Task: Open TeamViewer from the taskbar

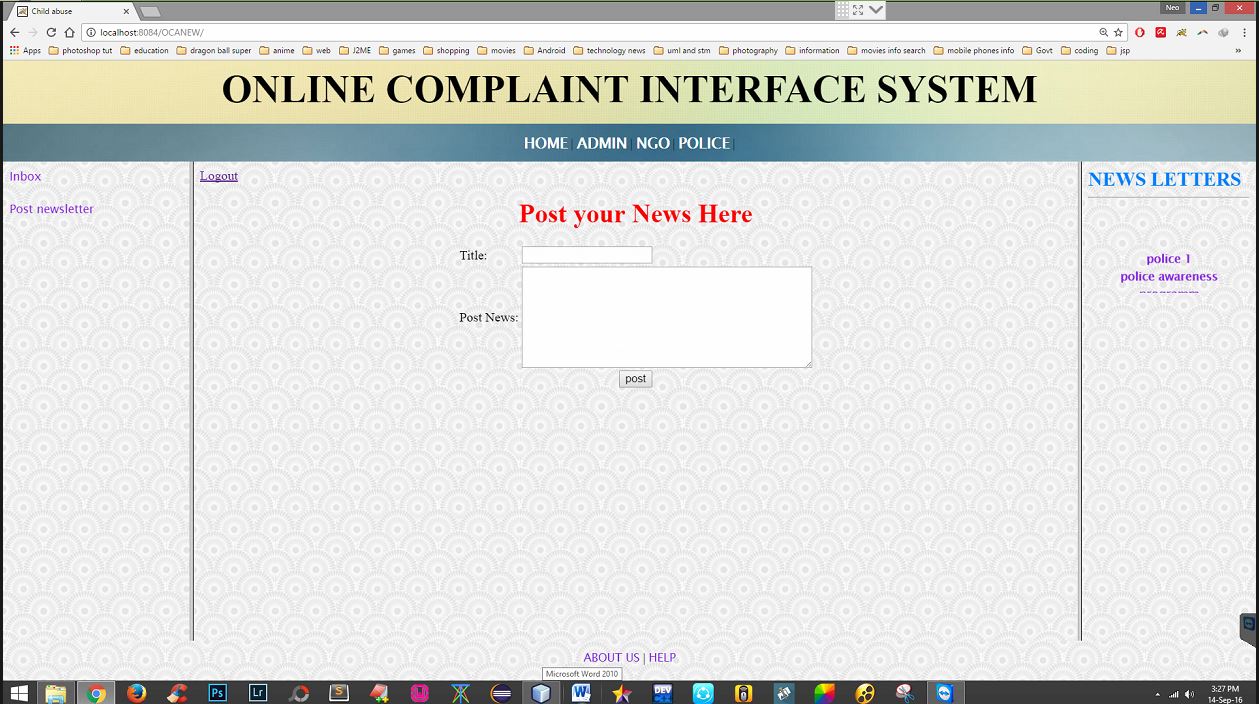Action: [945, 692]
